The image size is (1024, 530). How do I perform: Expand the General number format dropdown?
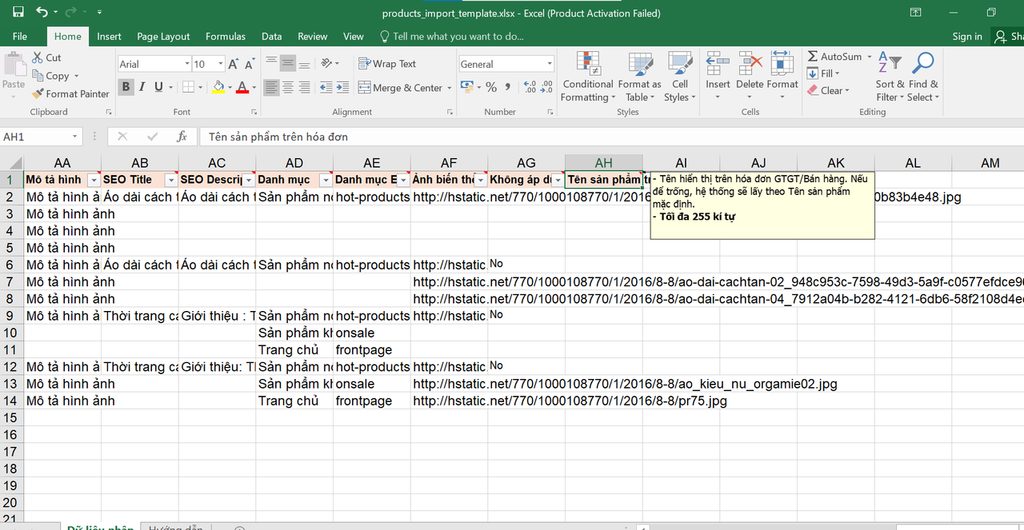pyautogui.click(x=549, y=64)
